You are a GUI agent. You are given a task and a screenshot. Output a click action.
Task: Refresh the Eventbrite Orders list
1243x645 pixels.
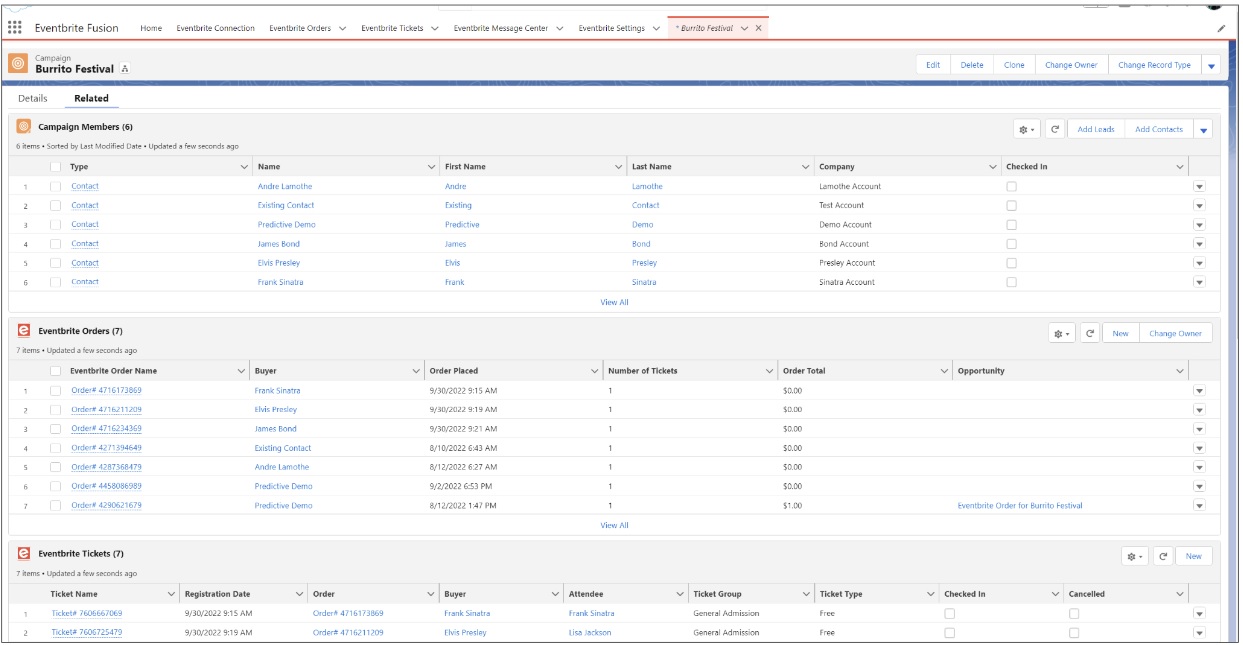[x=1089, y=333]
